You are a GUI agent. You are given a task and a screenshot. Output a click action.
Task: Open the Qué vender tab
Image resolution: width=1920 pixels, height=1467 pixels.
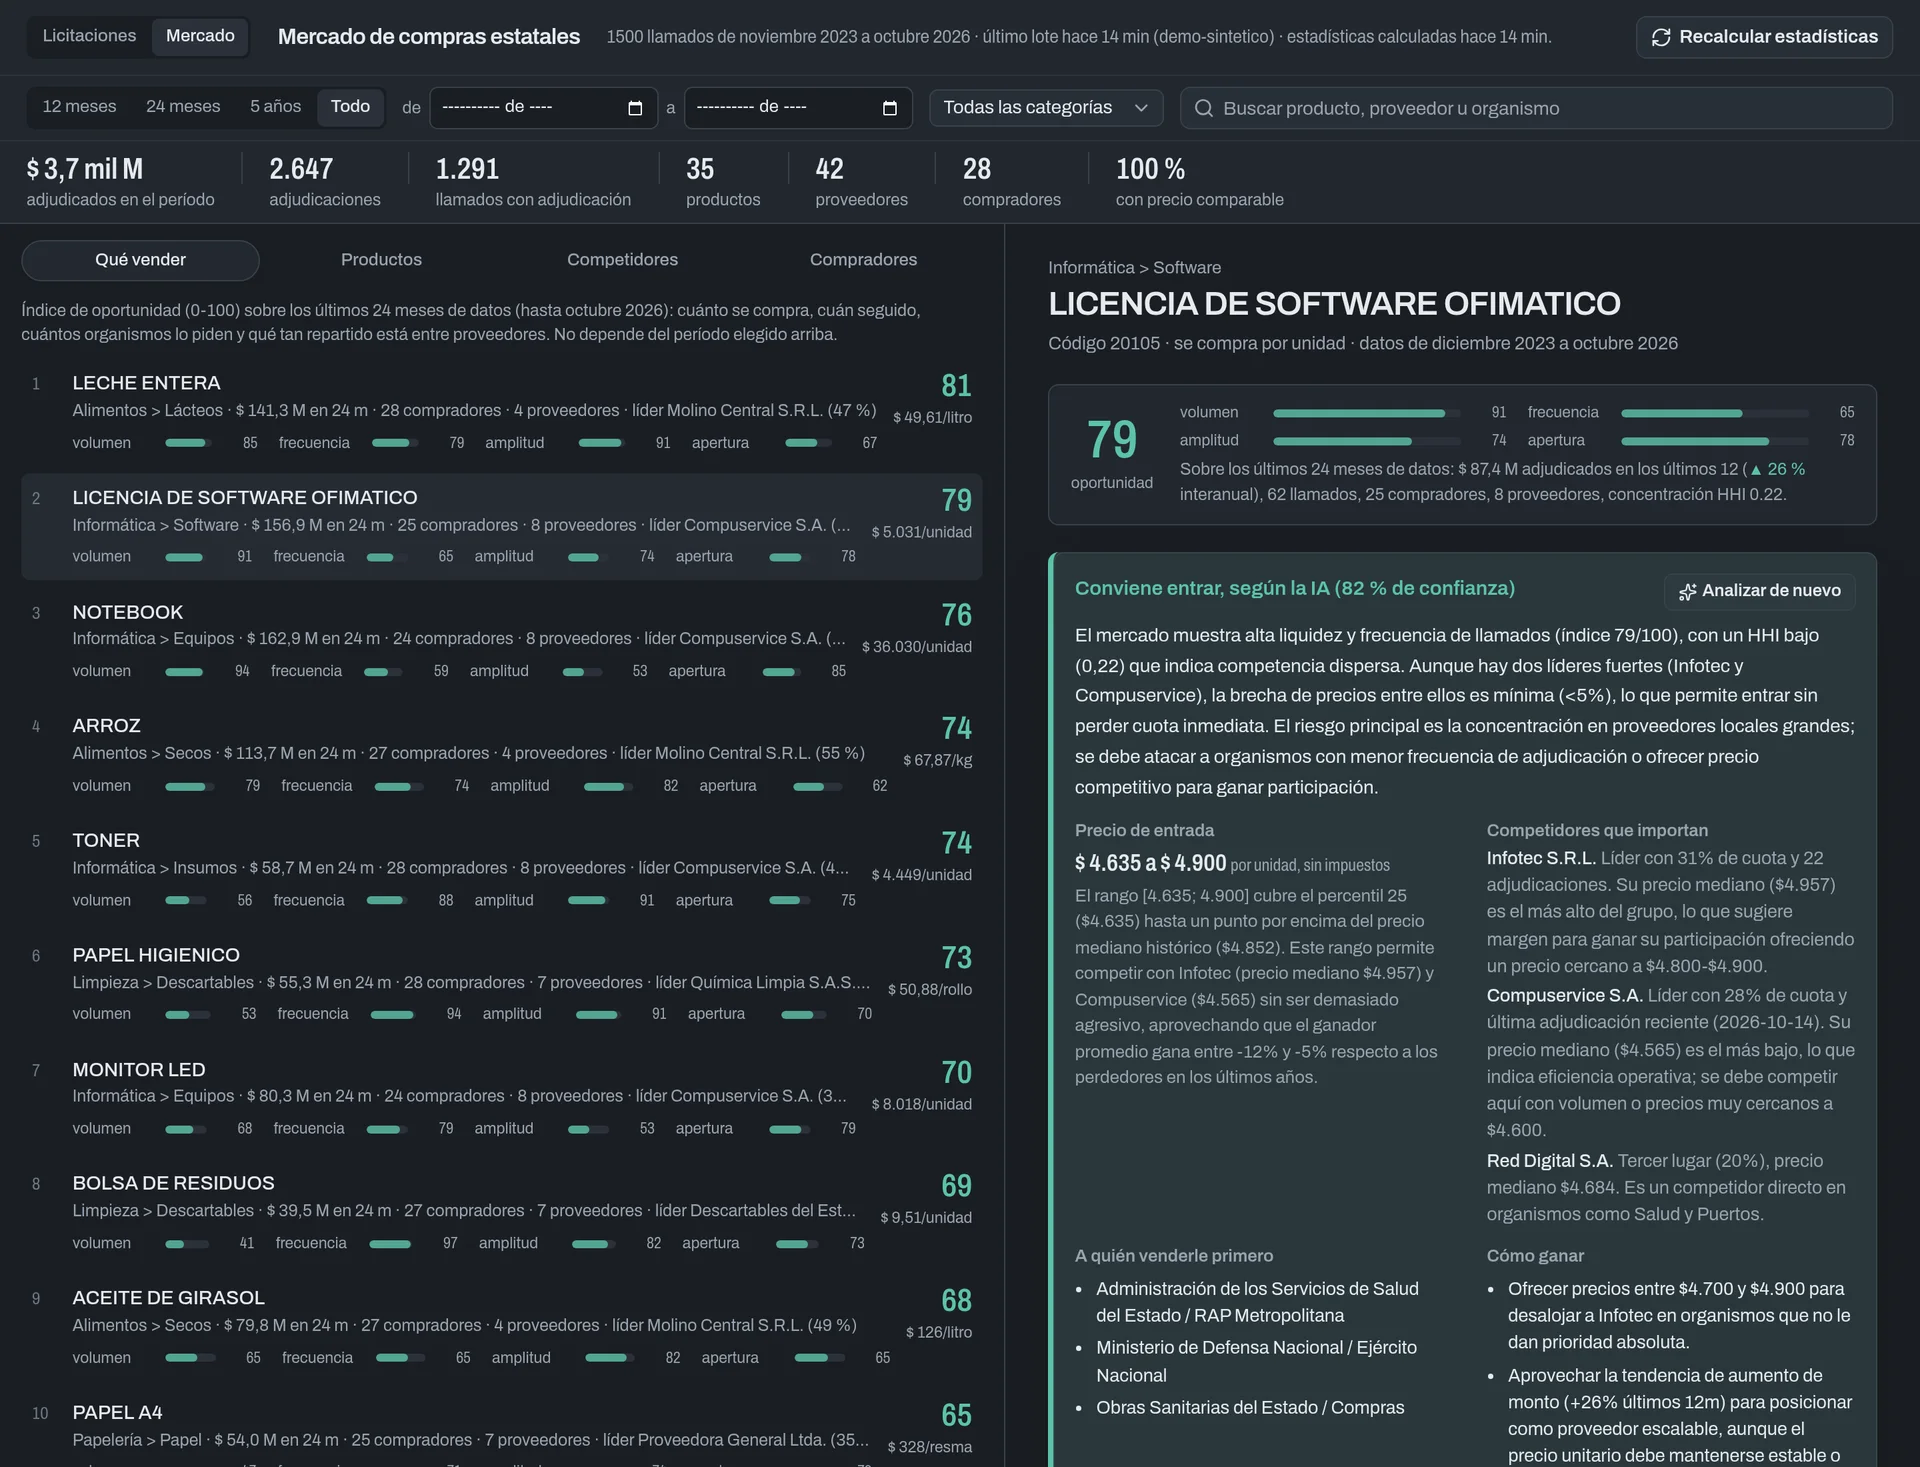(140, 260)
